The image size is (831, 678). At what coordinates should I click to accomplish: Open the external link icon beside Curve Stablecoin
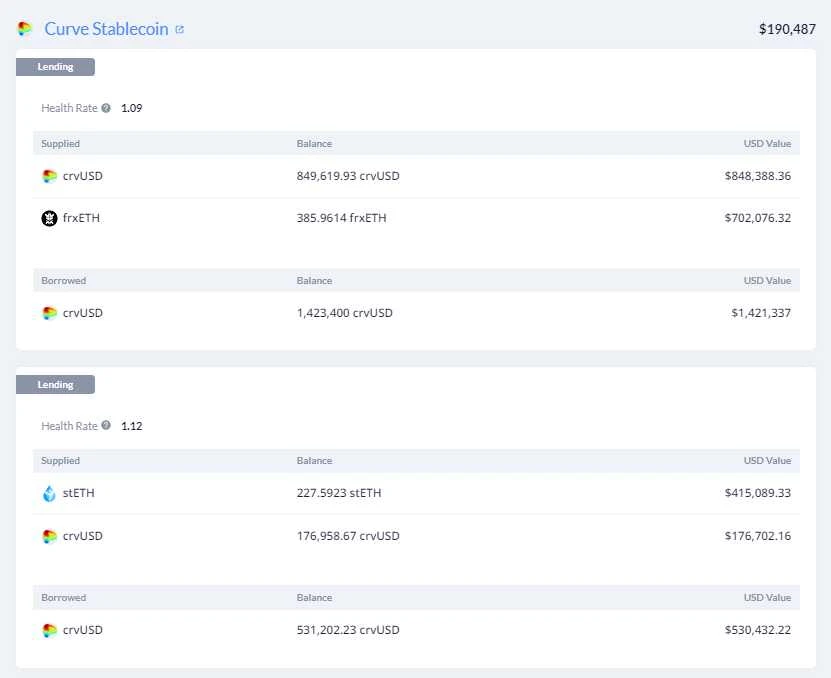coord(180,29)
